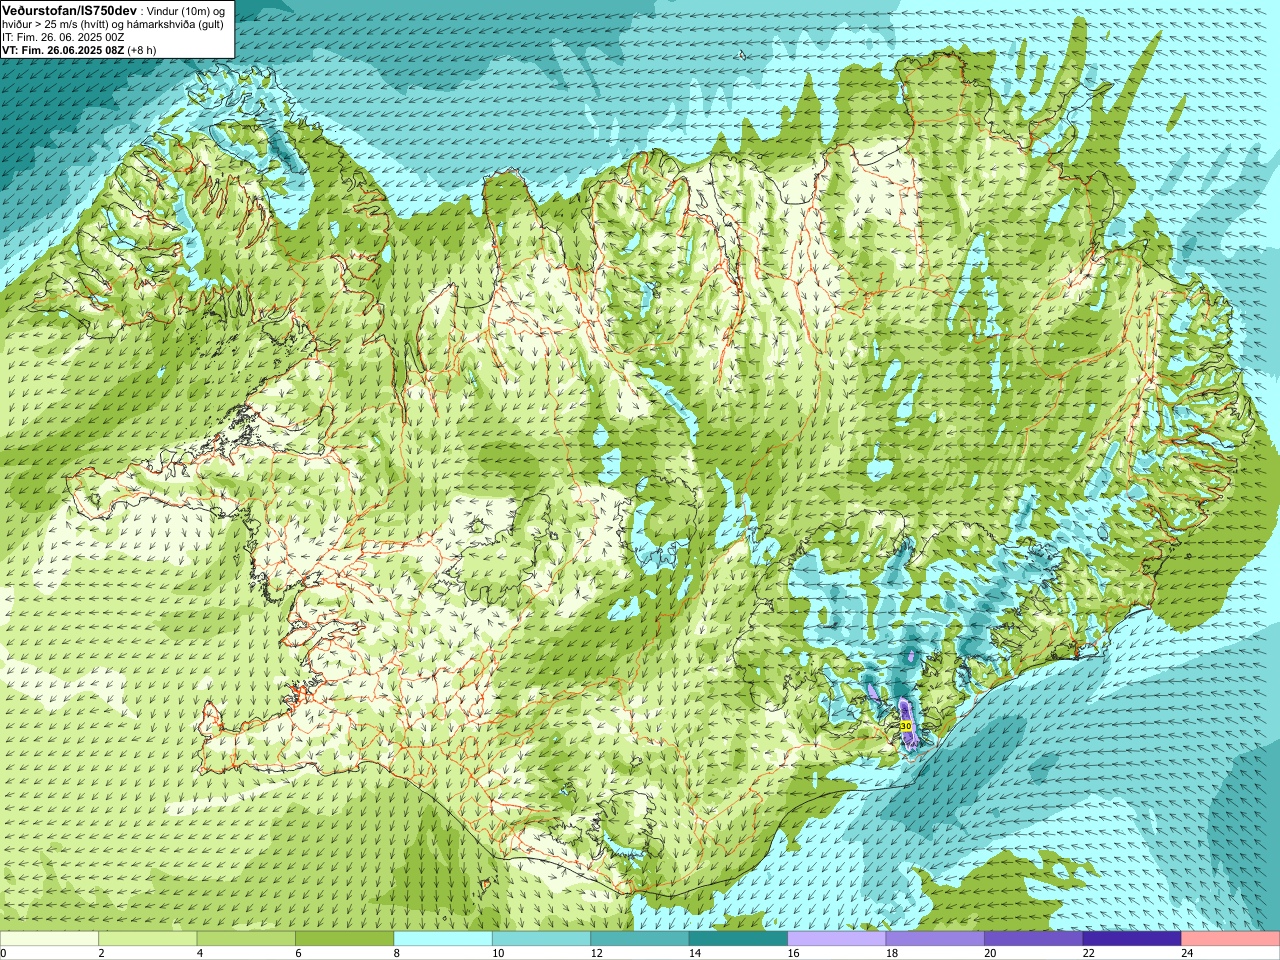Click the "(+8 h)" forecast offset text
The width and height of the screenshot is (1280, 960).
click(142, 50)
